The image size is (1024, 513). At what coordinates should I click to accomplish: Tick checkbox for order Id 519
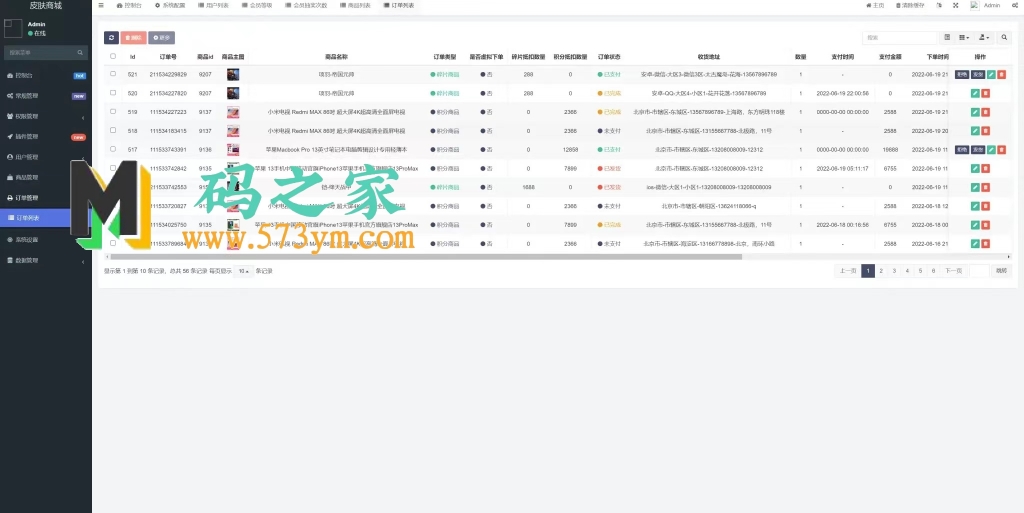tap(113, 112)
